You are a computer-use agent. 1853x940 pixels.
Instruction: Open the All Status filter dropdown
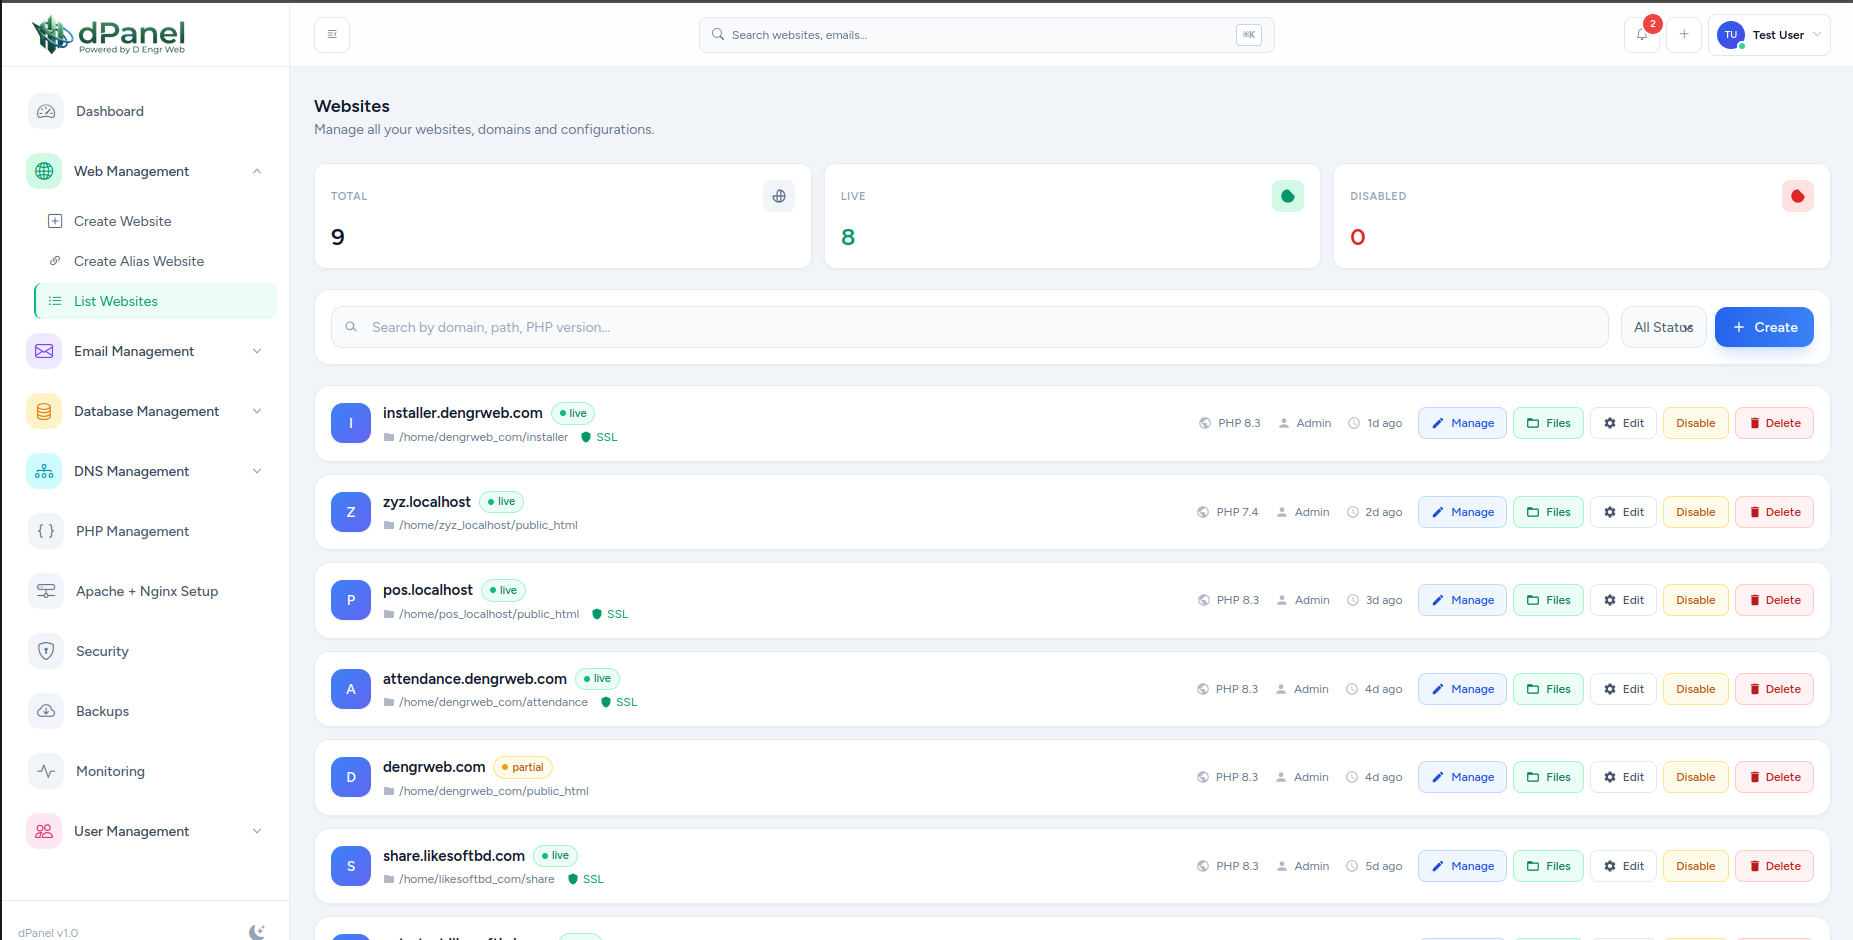[1664, 327]
